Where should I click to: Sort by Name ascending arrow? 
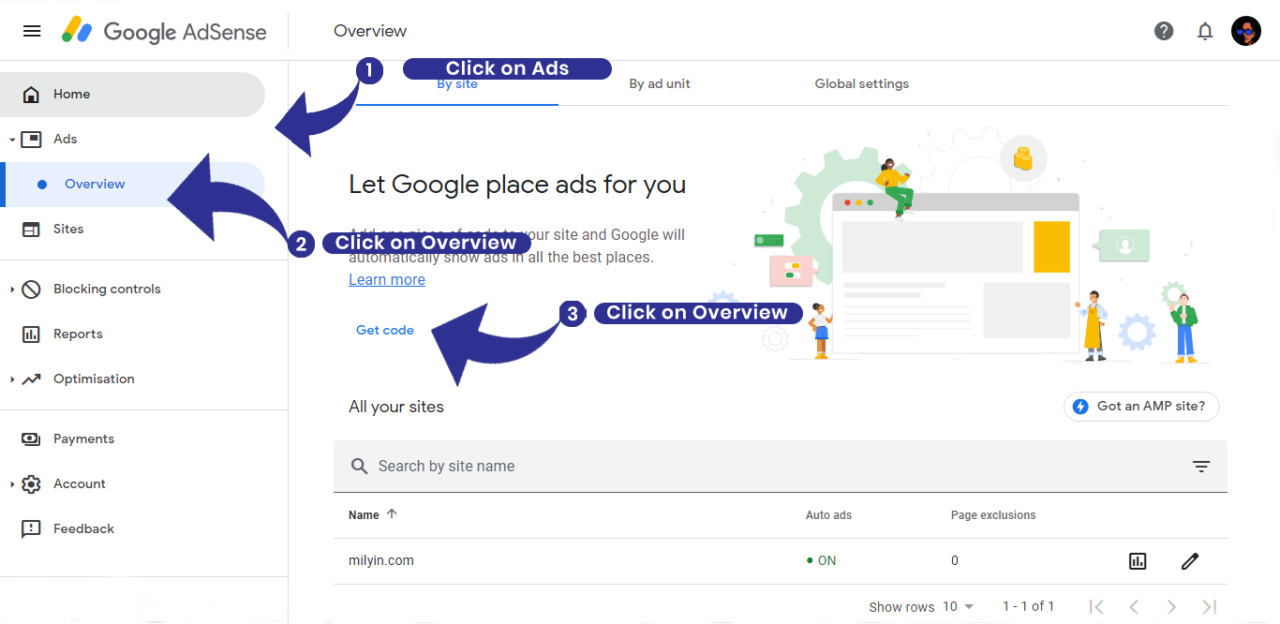point(391,514)
